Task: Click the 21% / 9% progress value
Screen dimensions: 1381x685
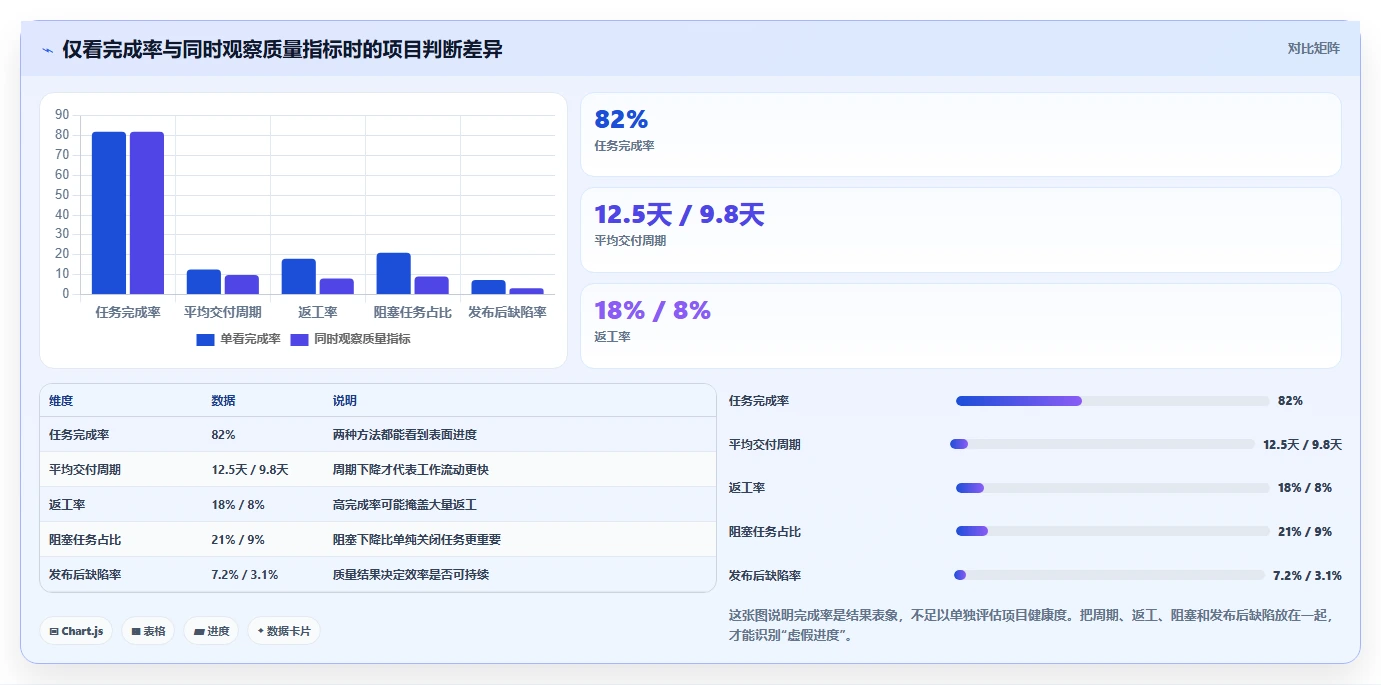Action: click(x=1305, y=532)
